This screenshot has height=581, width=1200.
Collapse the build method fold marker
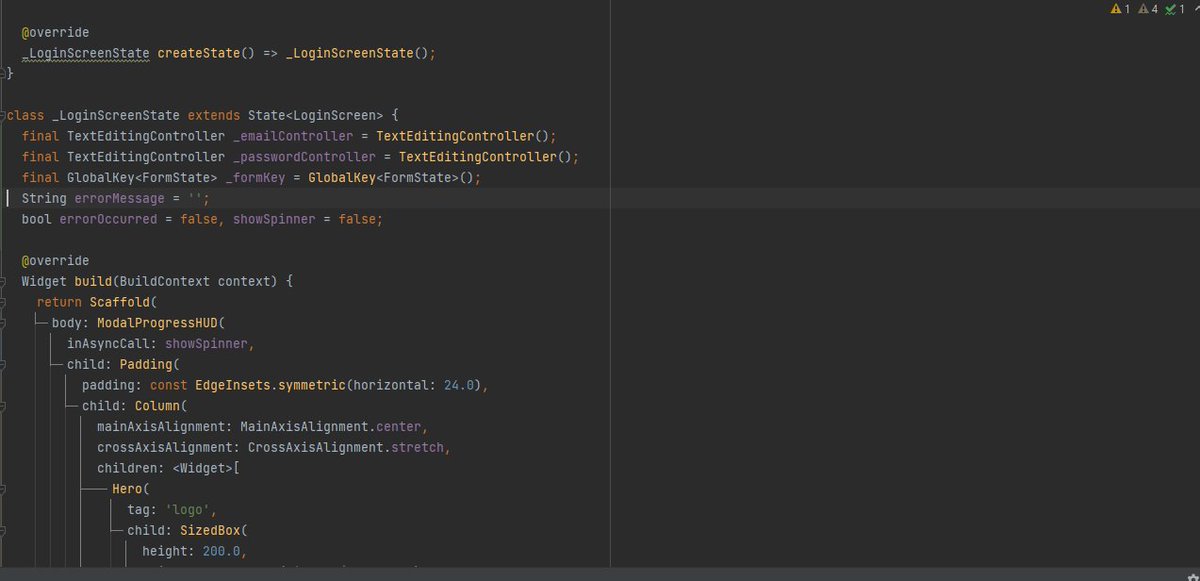5,282
